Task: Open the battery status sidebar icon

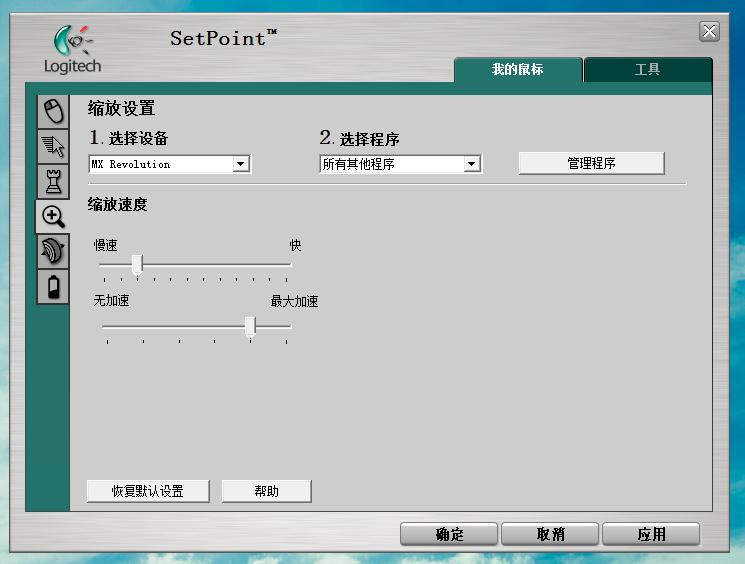Action: click(x=53, y=287)
